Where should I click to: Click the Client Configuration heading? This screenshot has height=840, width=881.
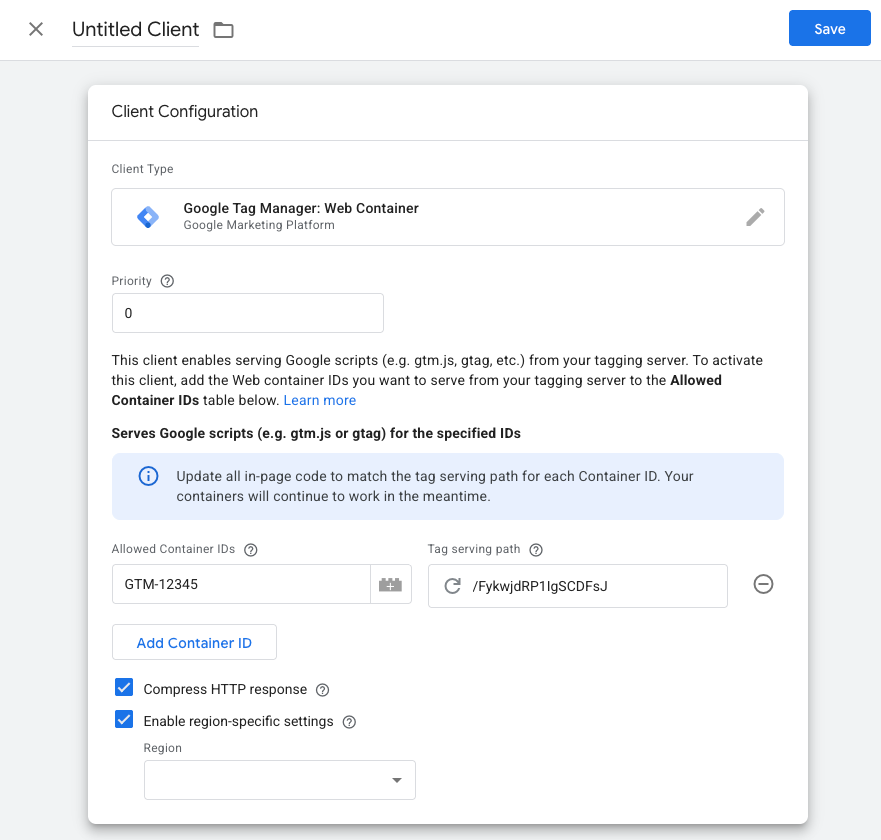[184, 111]
